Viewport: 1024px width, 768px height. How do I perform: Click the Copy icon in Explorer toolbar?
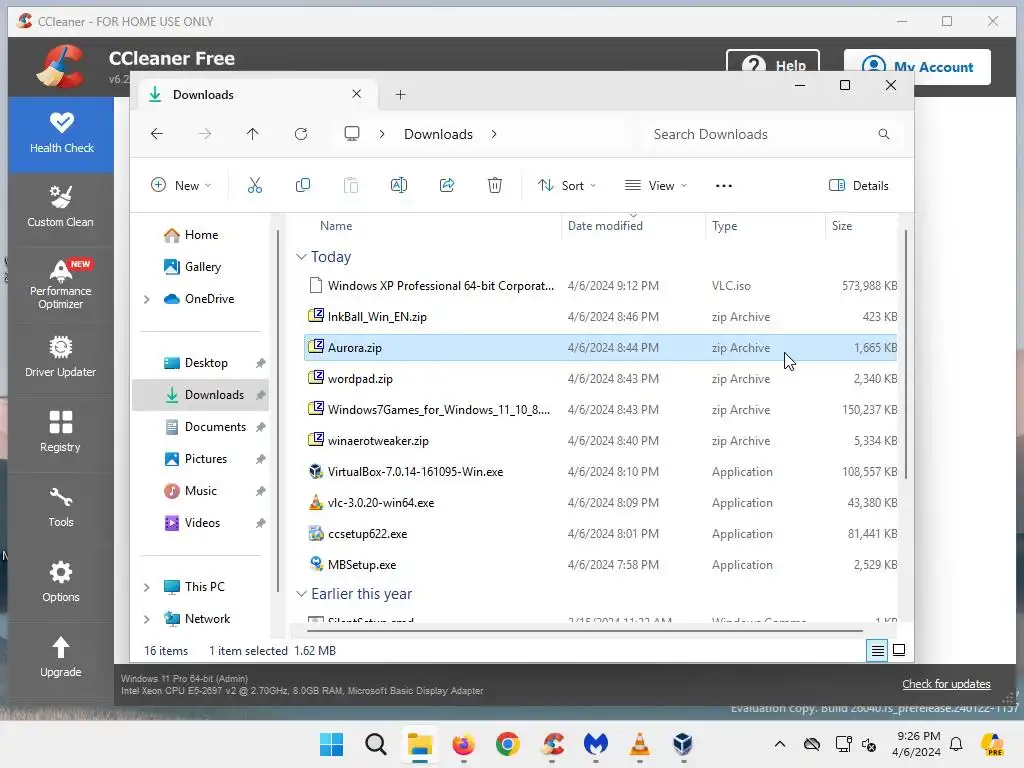tap(303, 185)
